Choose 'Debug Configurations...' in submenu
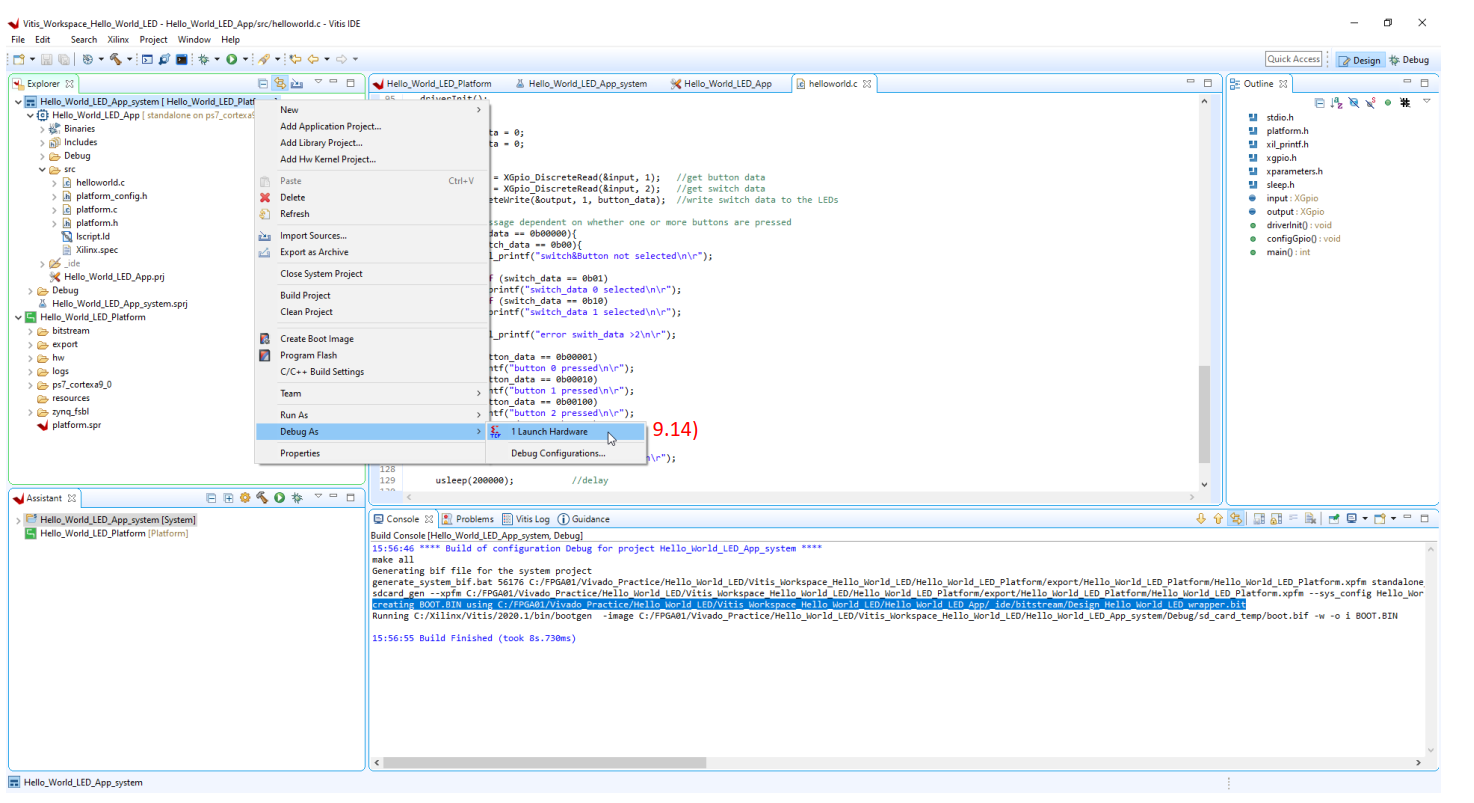 [x=565, y=453]
